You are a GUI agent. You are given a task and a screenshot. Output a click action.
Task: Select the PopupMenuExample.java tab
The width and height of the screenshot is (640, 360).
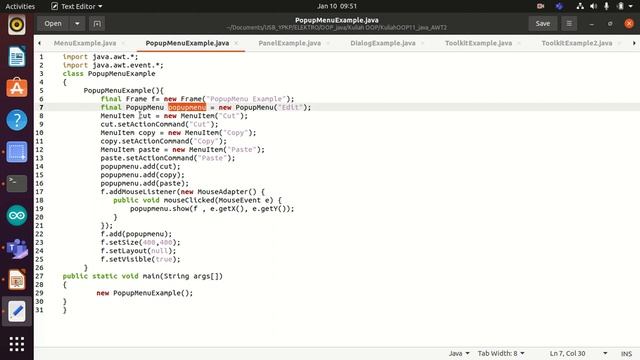tap(187, 43)
